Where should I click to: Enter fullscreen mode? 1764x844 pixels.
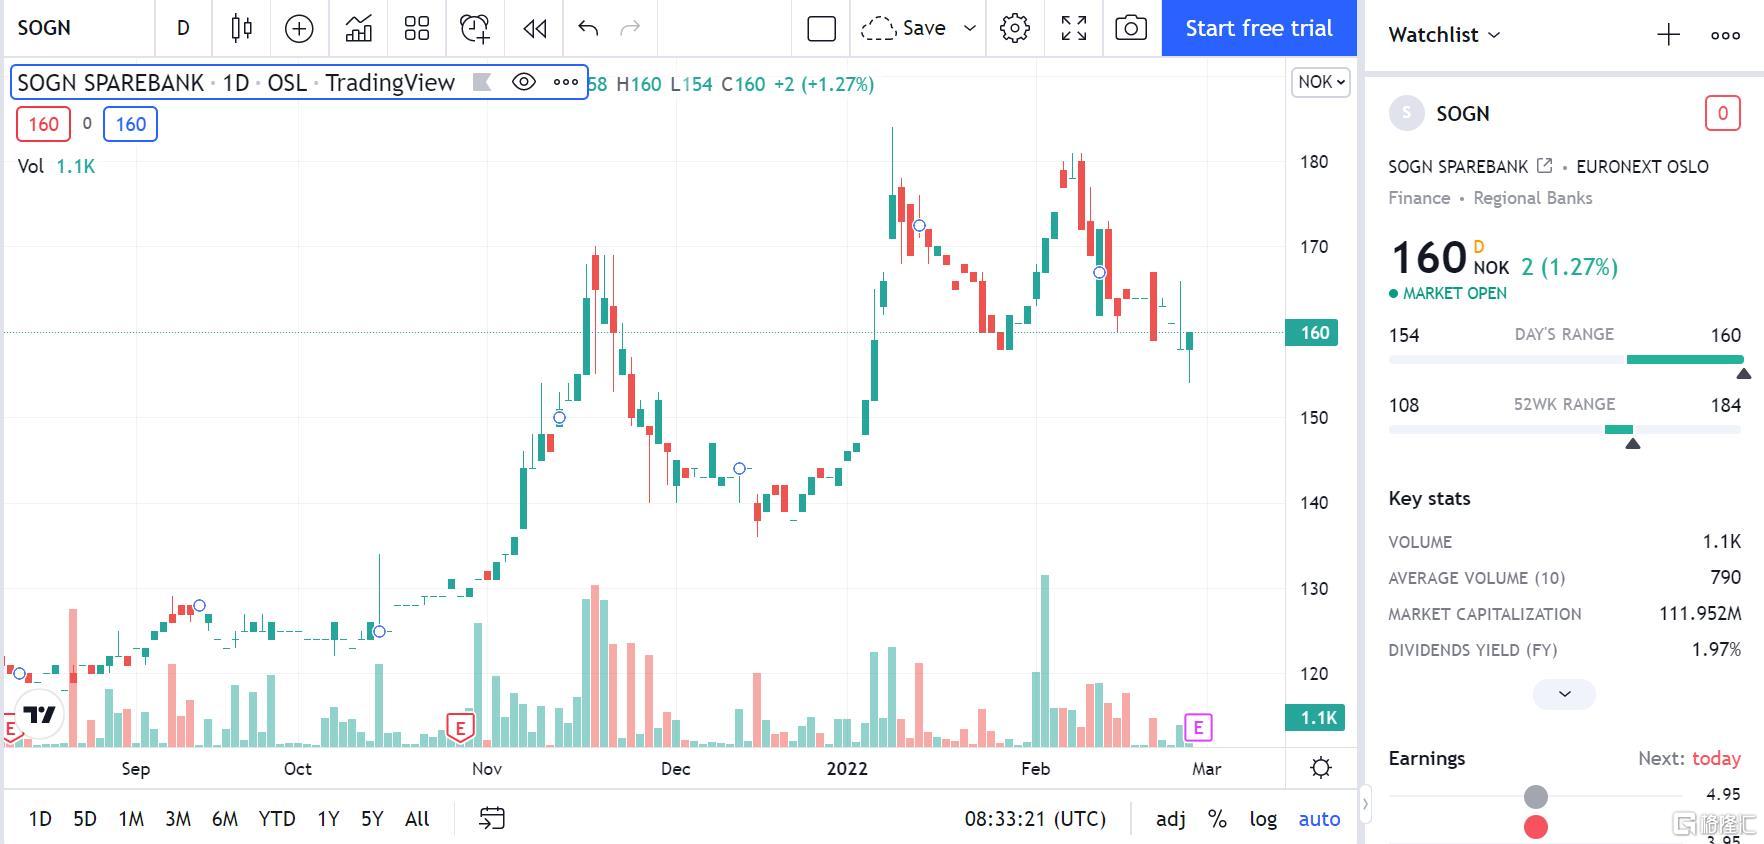coord(1074,28)
